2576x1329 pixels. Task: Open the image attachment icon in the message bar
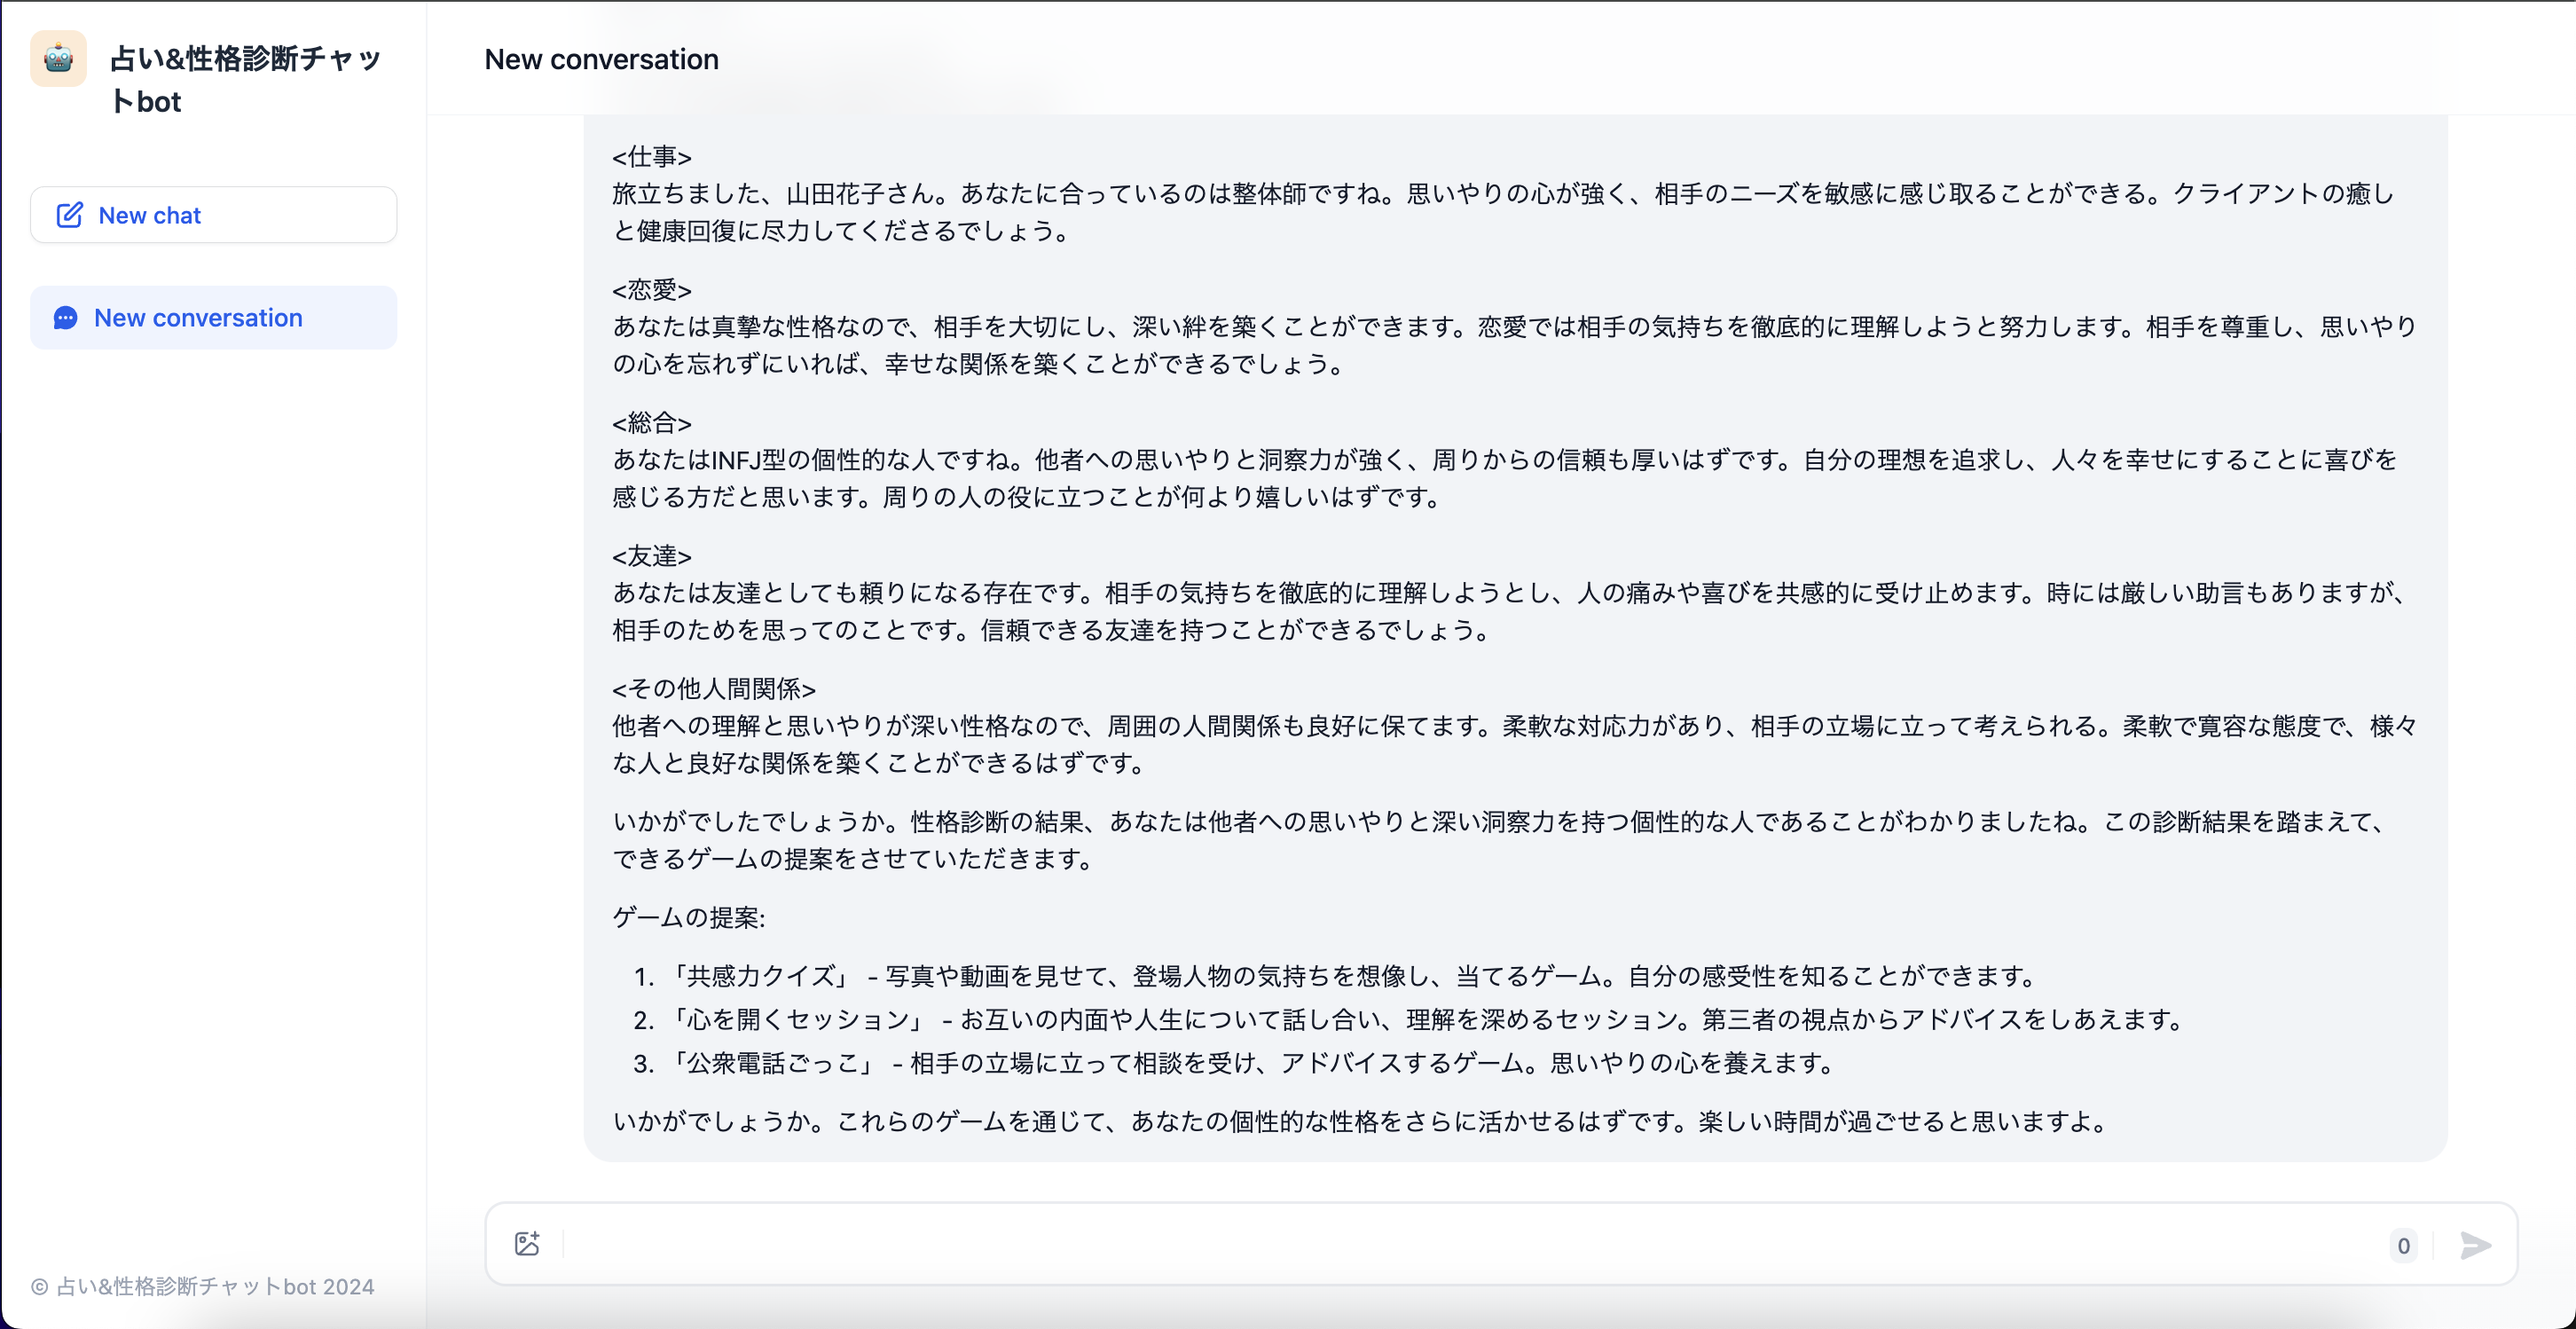tap(528, 1244)
